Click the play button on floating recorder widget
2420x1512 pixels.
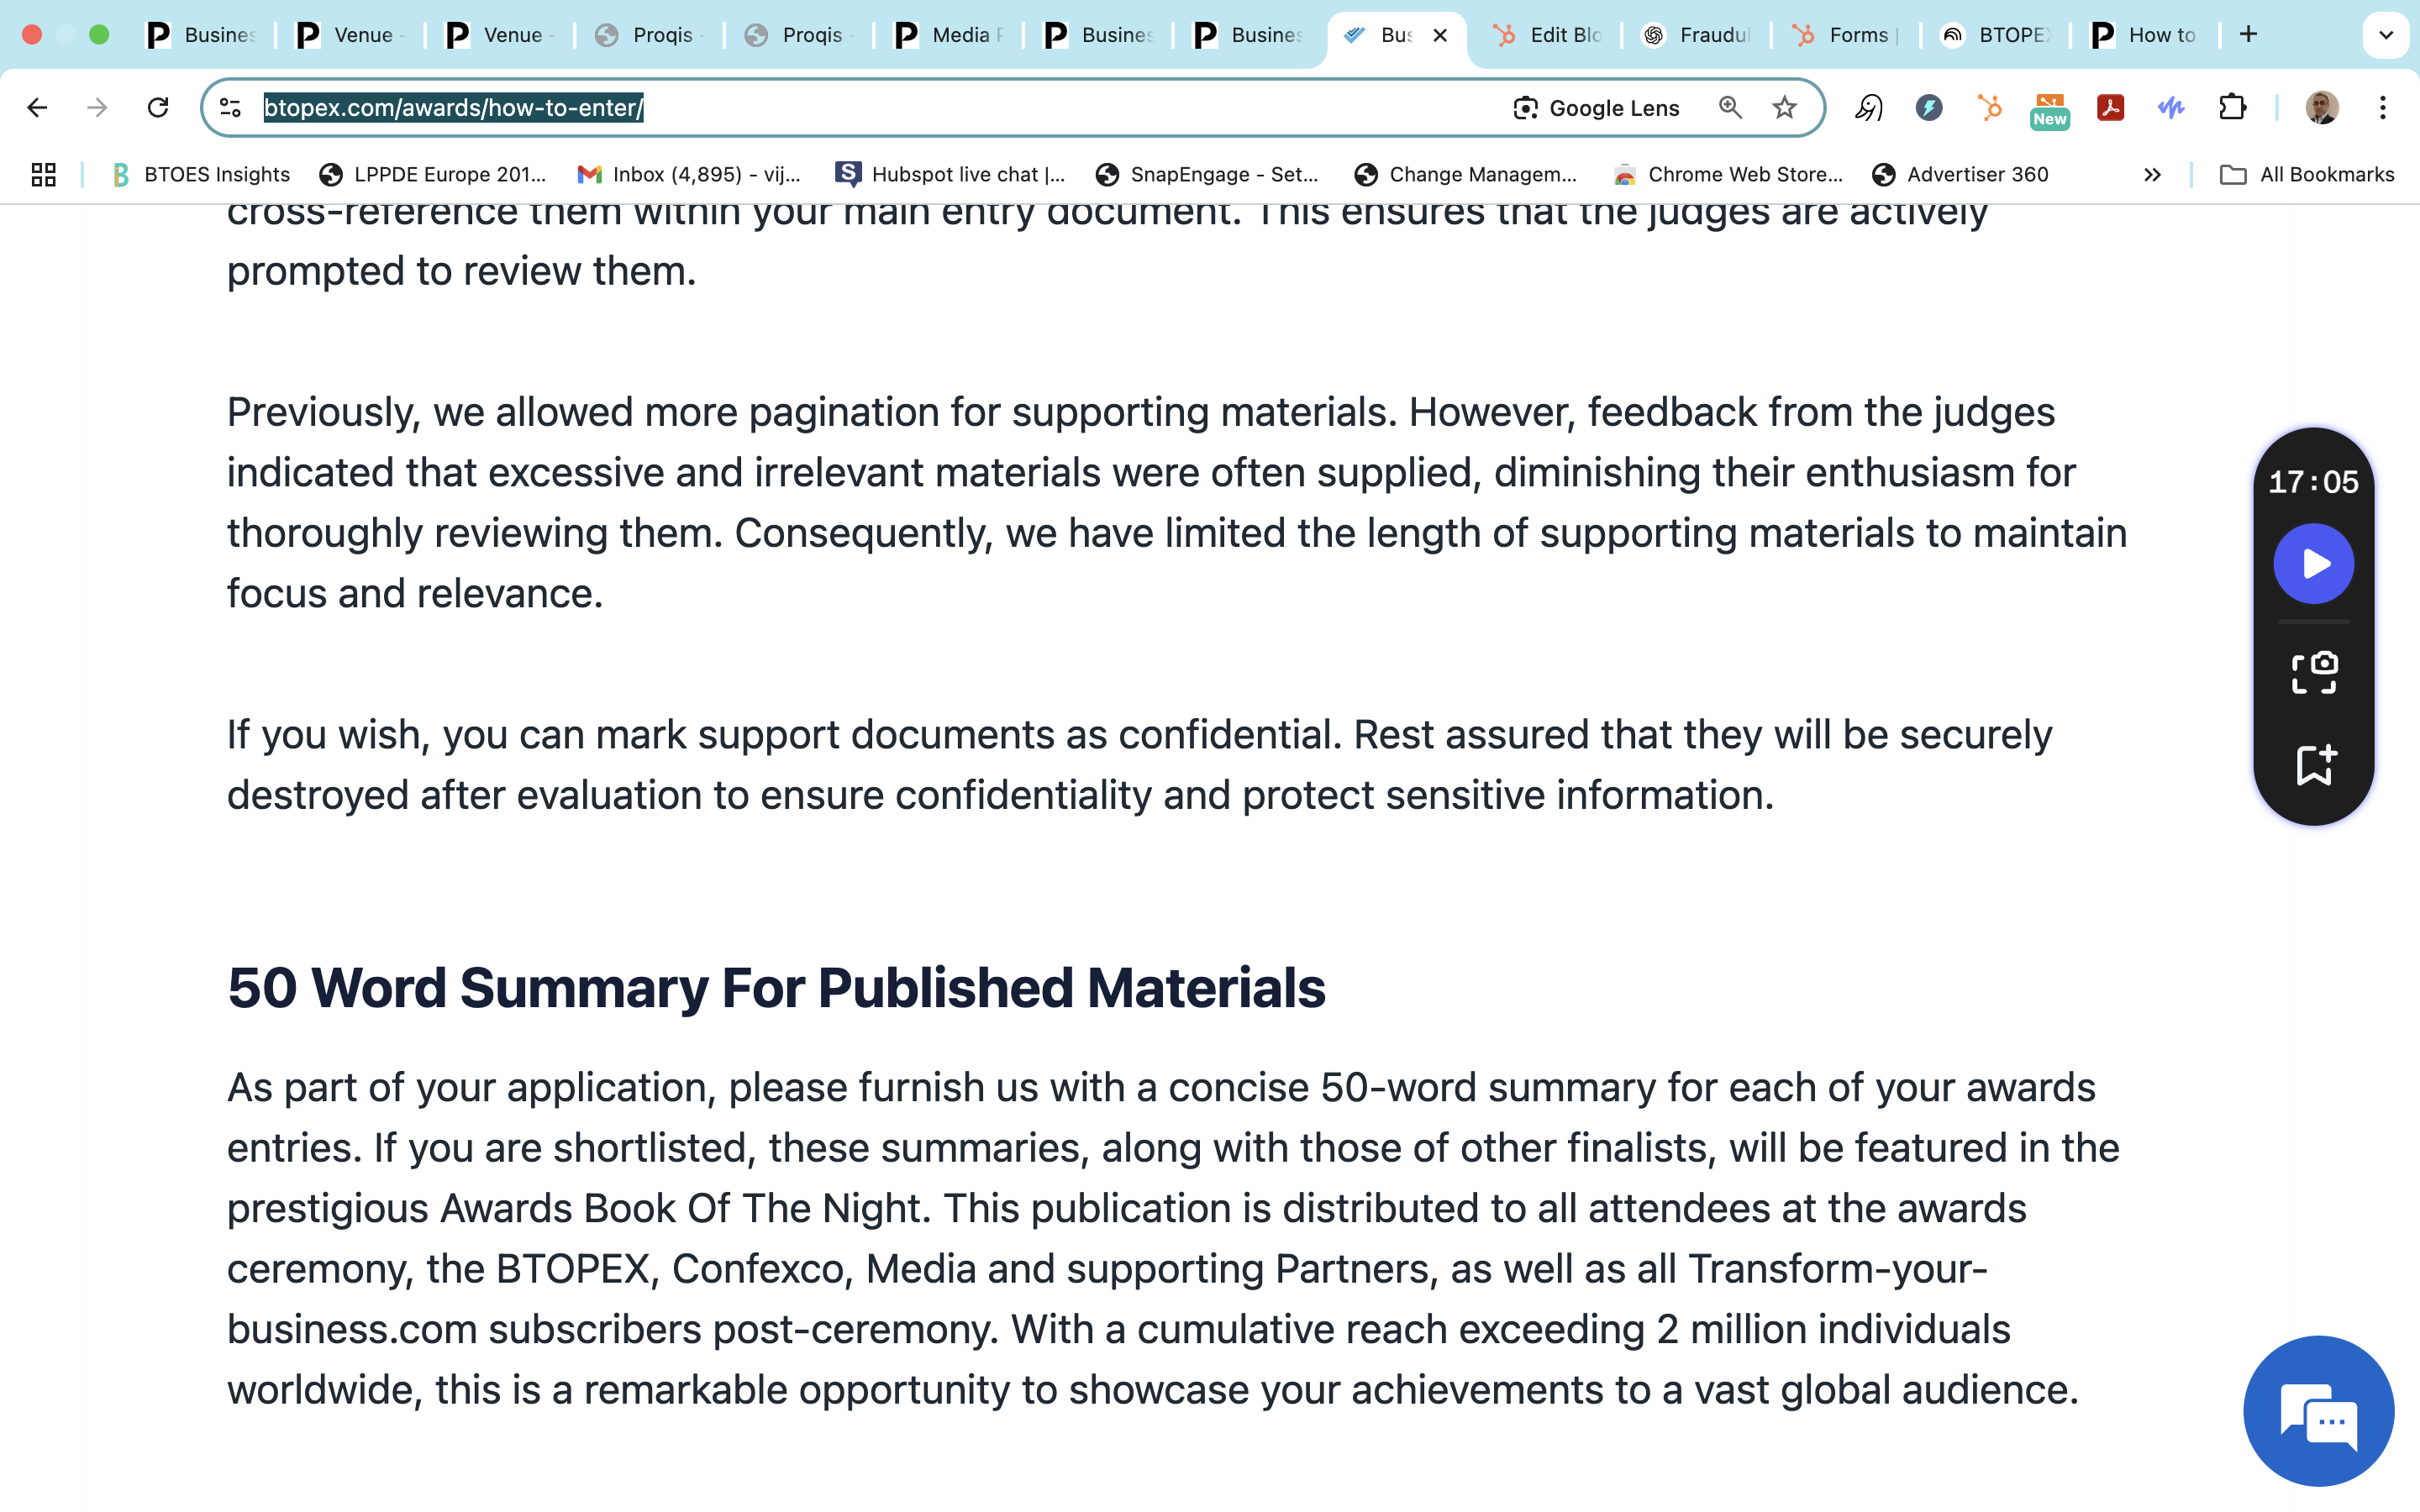(2313, 564)
